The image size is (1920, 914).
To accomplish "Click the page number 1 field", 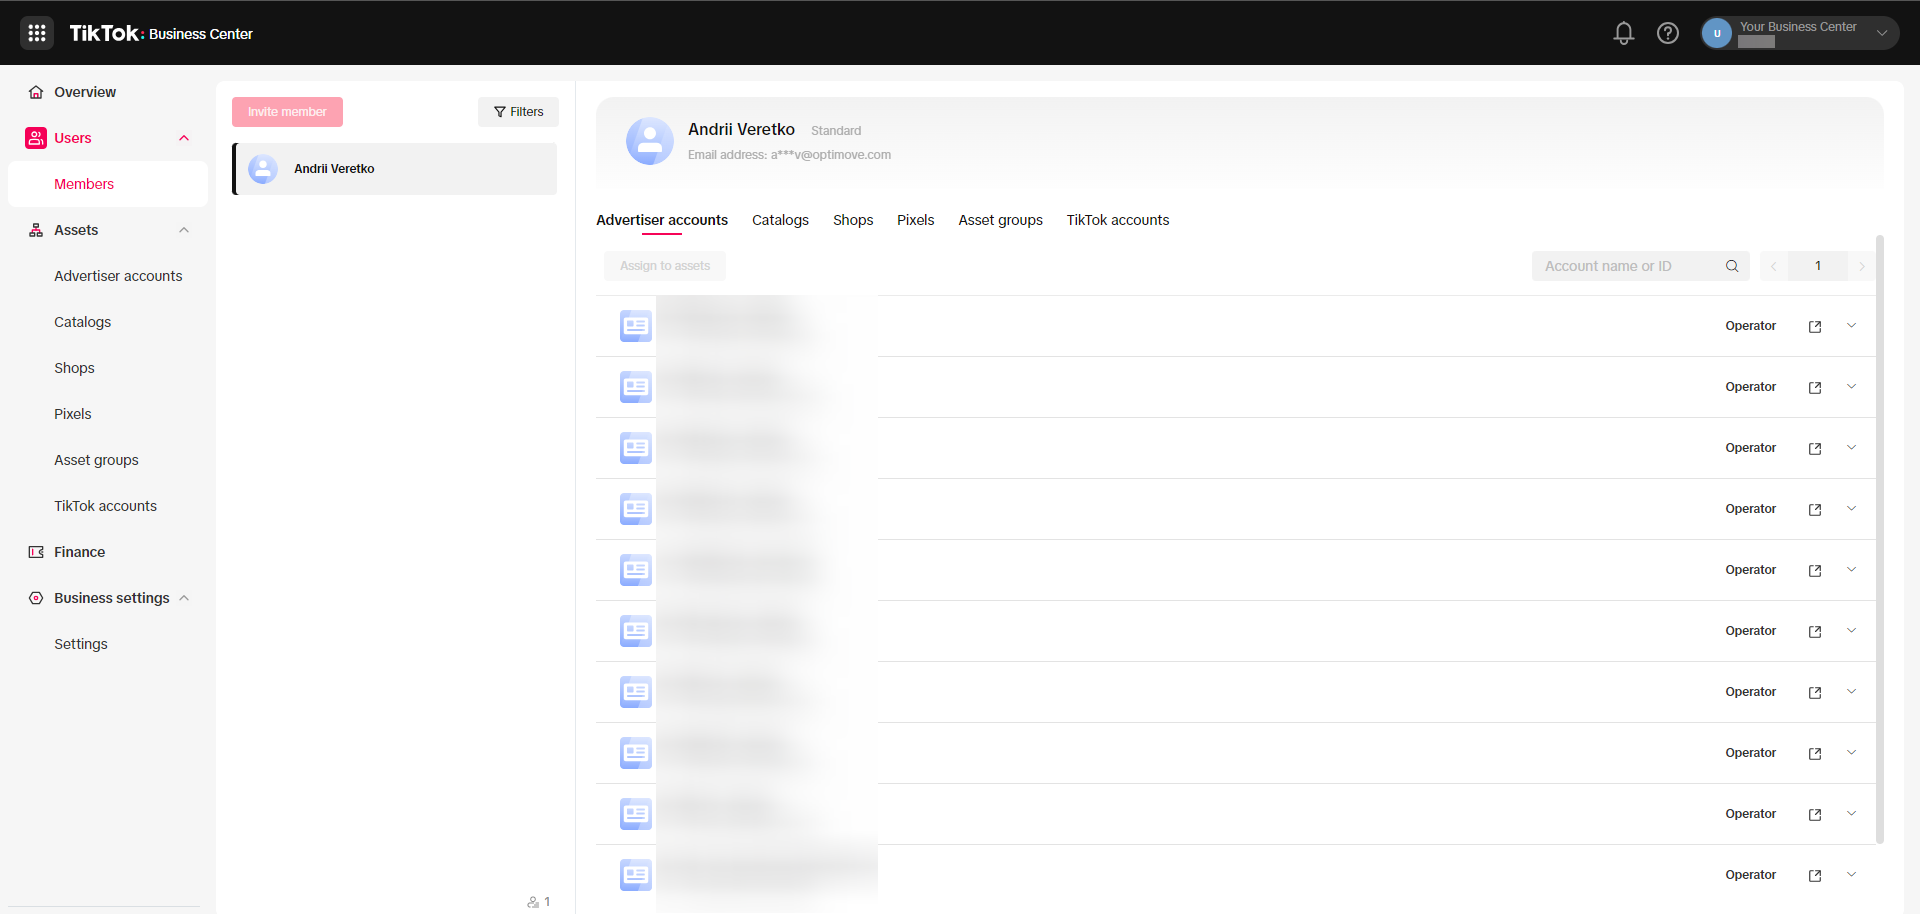I will point(1818,266).
